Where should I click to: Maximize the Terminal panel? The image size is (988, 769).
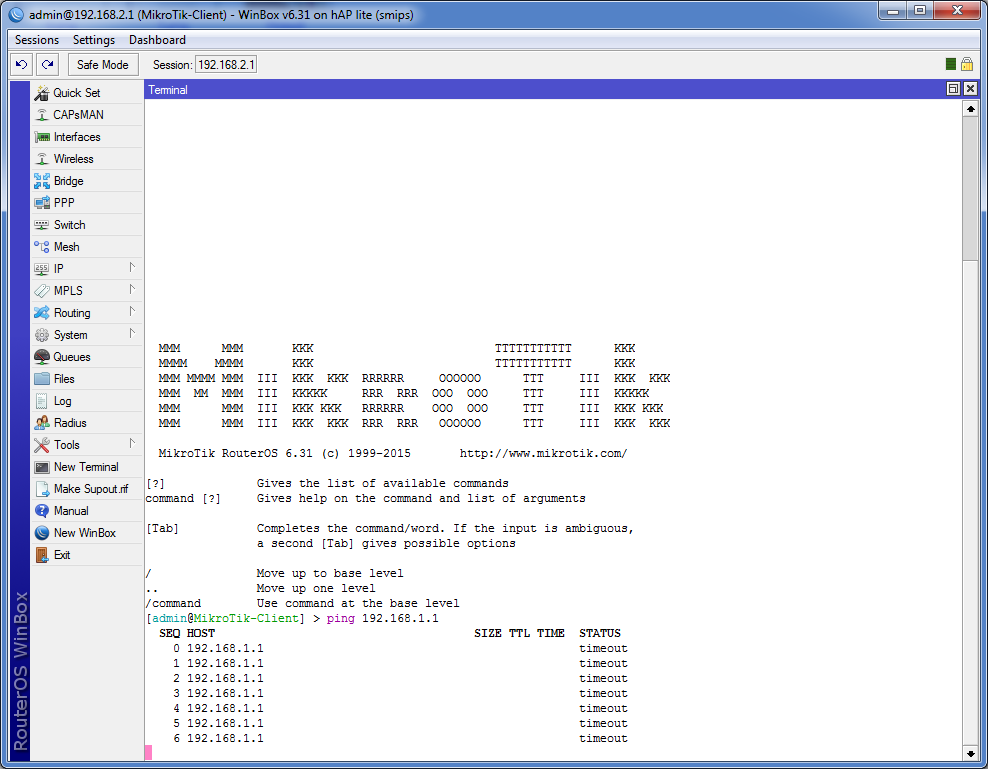click(x=953, y=89)
